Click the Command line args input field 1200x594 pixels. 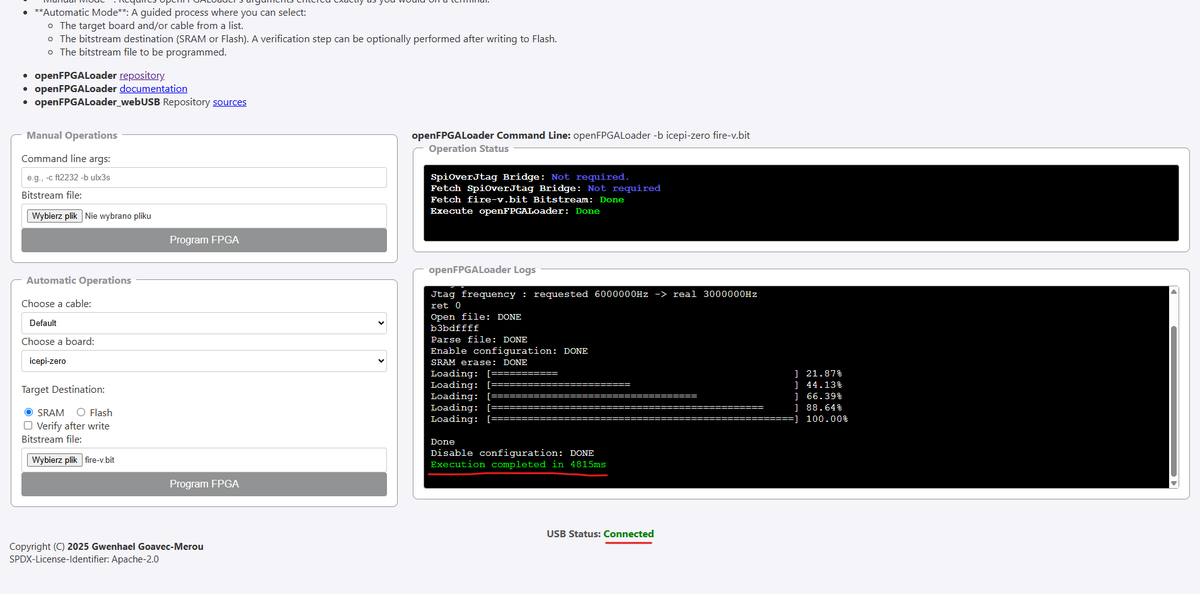tap(204, 177)
